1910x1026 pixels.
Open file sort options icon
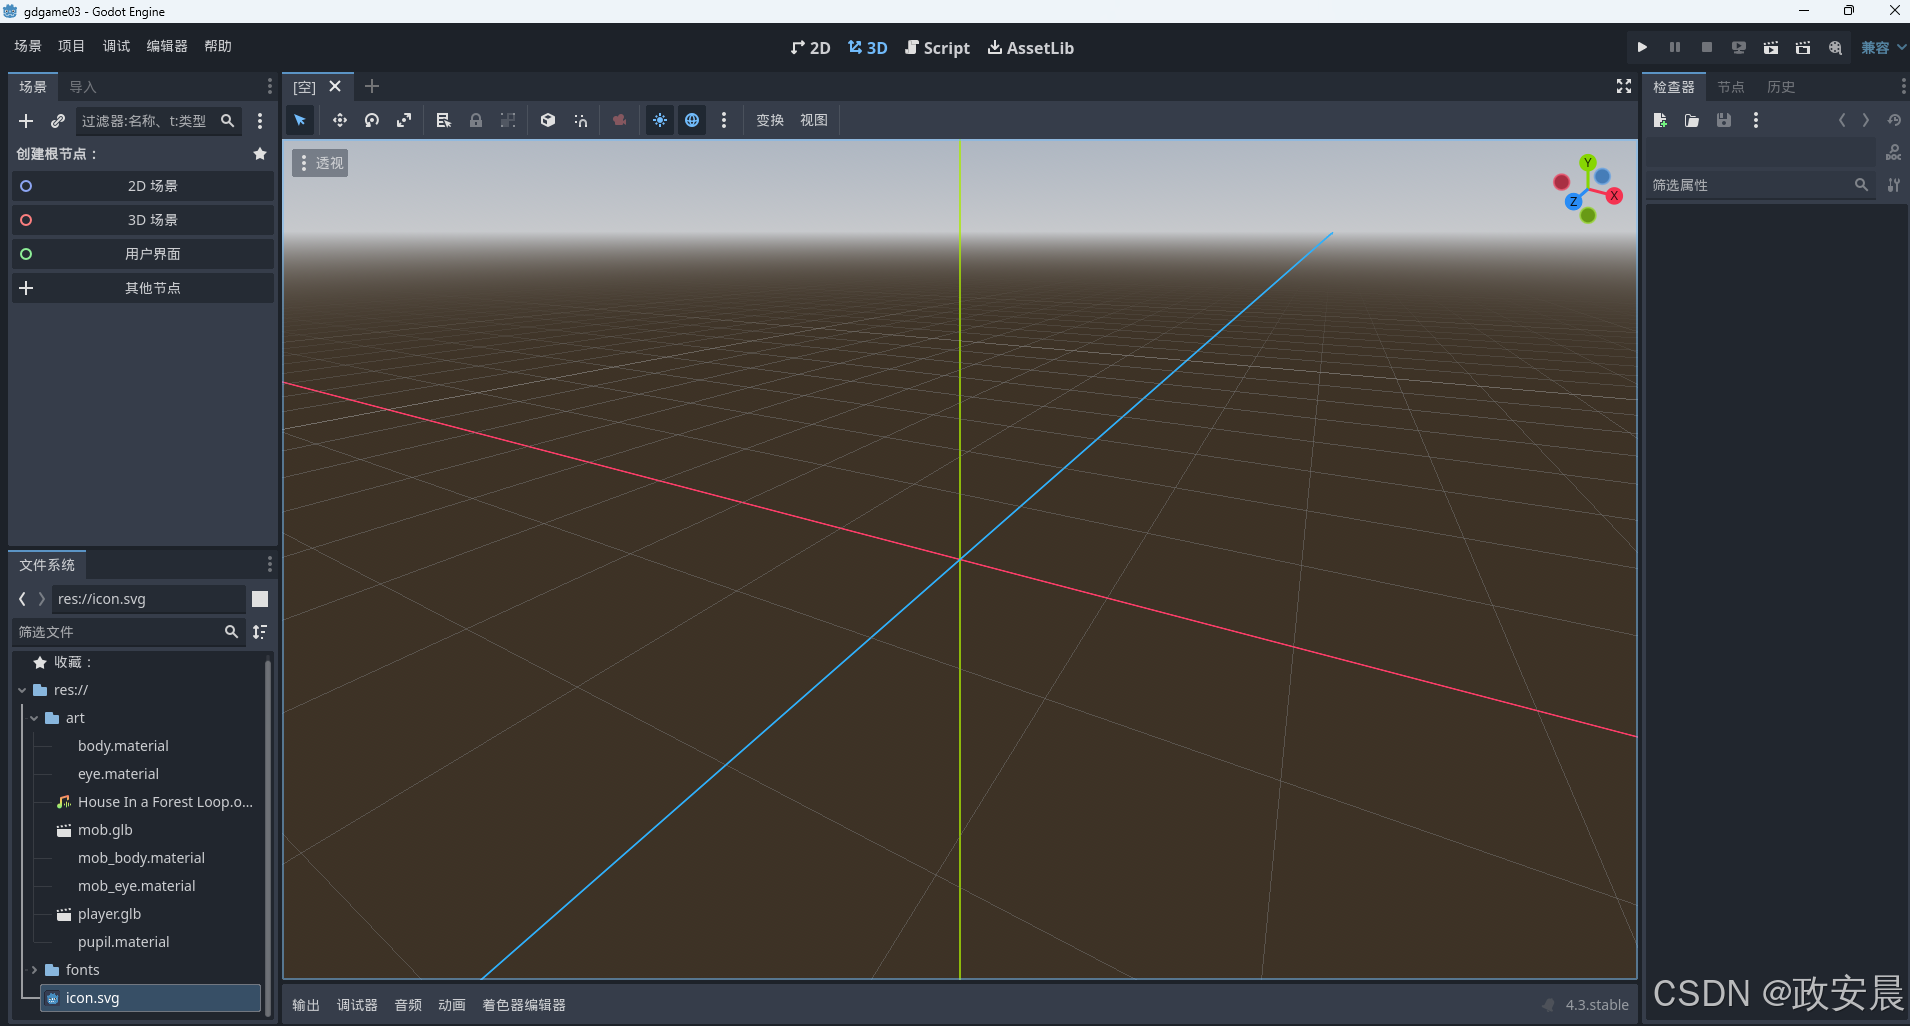pos(260,632)
